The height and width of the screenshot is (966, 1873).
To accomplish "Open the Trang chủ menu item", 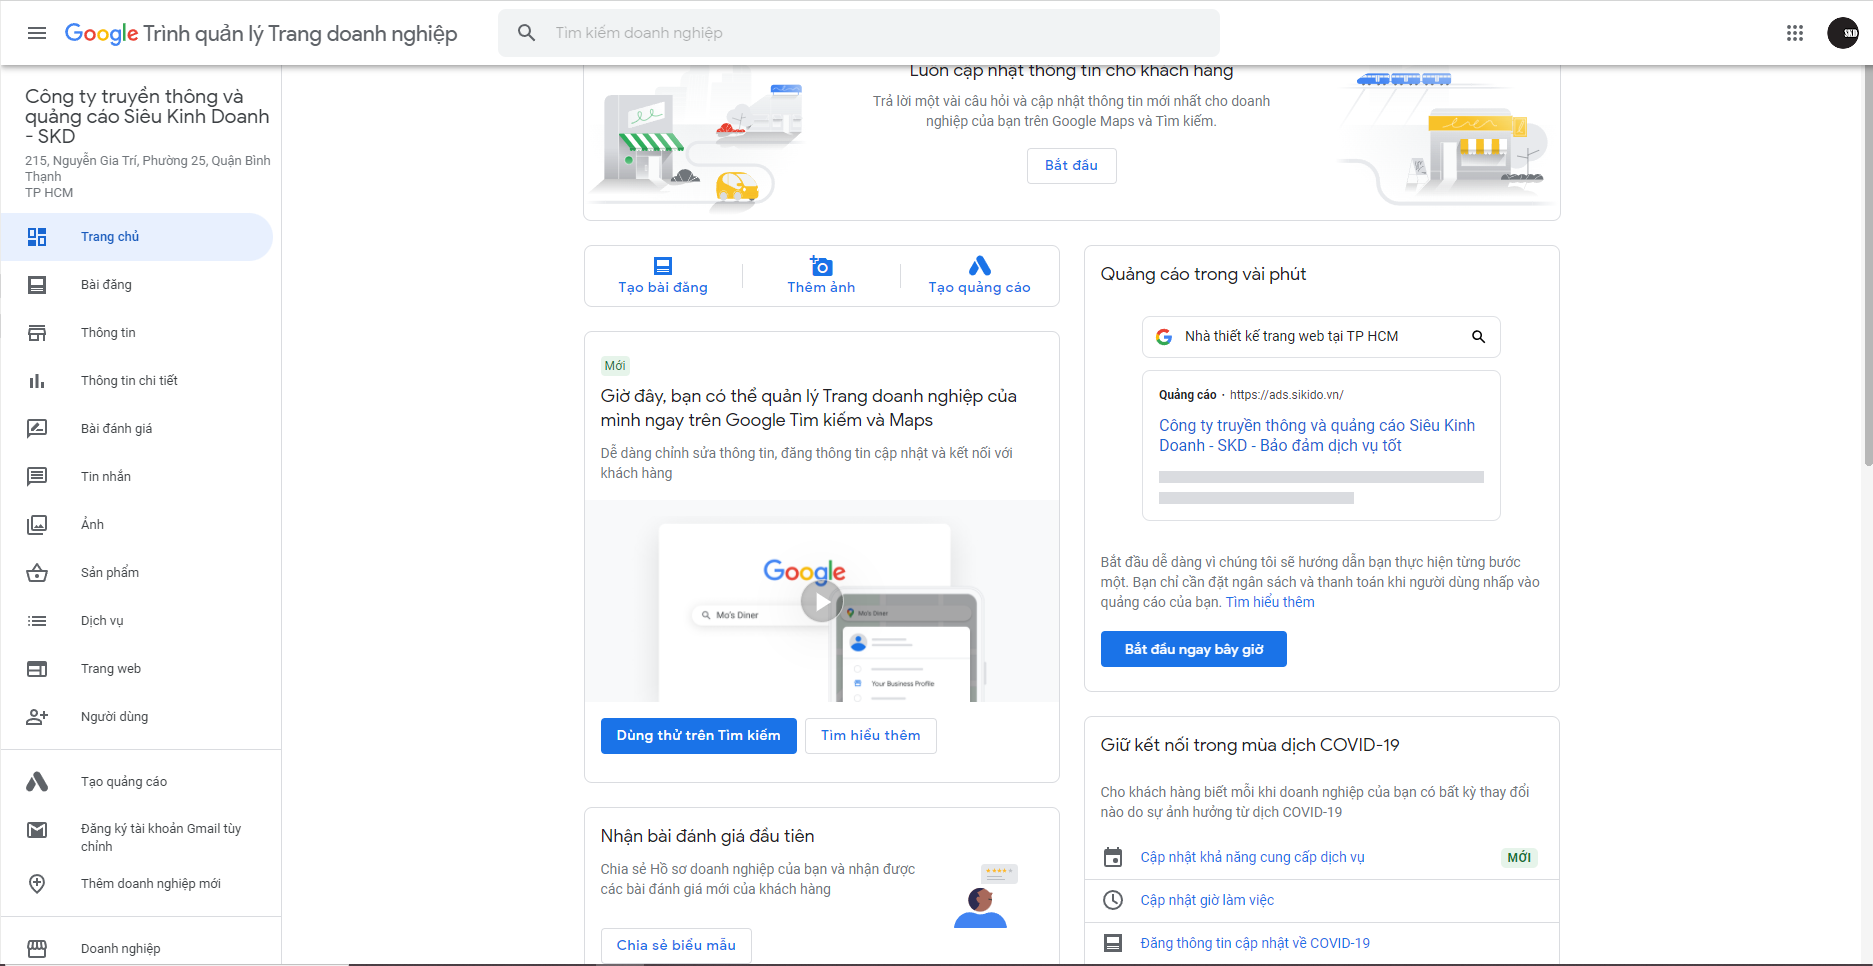I will coord(137,237).
